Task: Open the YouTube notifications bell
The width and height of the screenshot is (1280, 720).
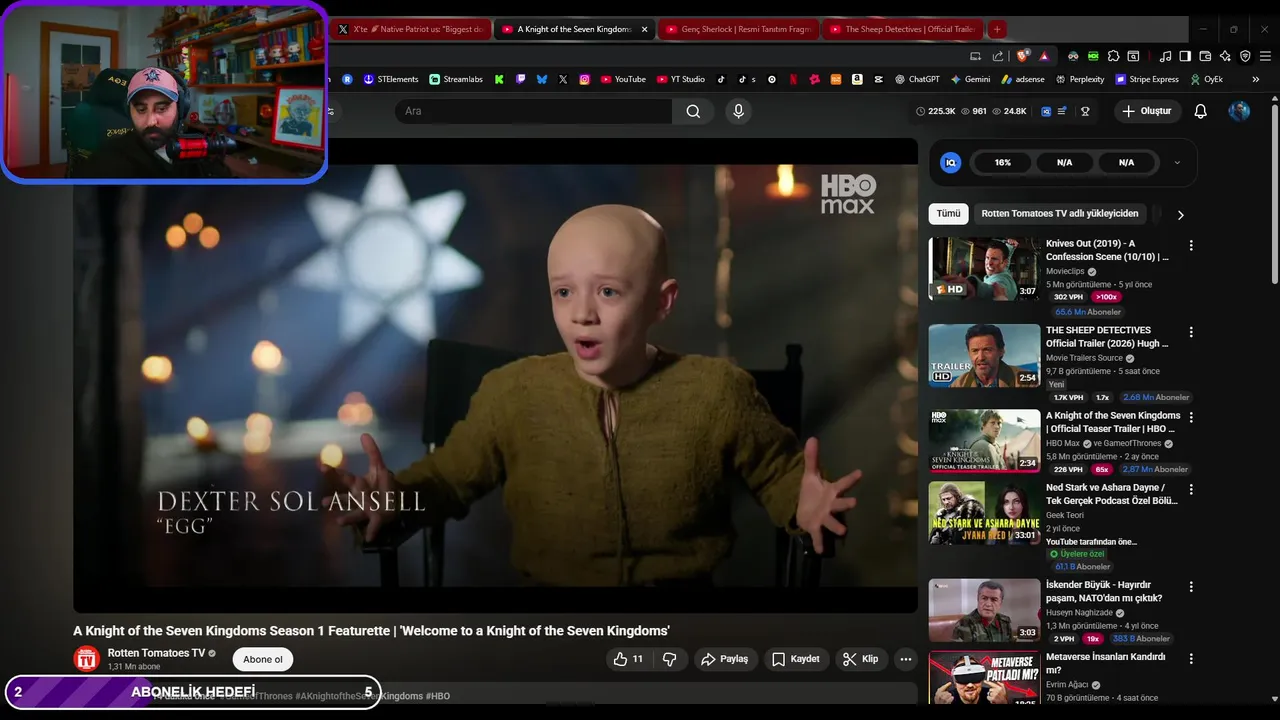Action: [x=1201, y=111]
